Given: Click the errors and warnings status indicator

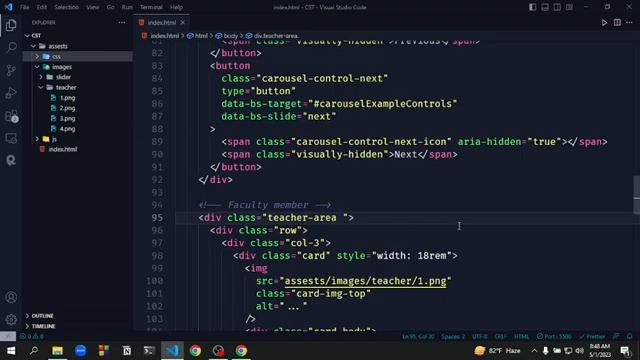Looking at the screenshot, I should pos(32,336).
